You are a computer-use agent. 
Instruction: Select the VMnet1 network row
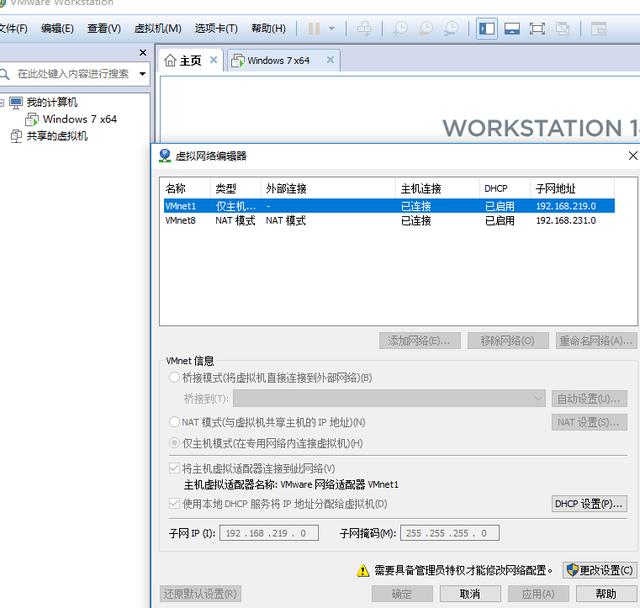click(x=389, y=206)
